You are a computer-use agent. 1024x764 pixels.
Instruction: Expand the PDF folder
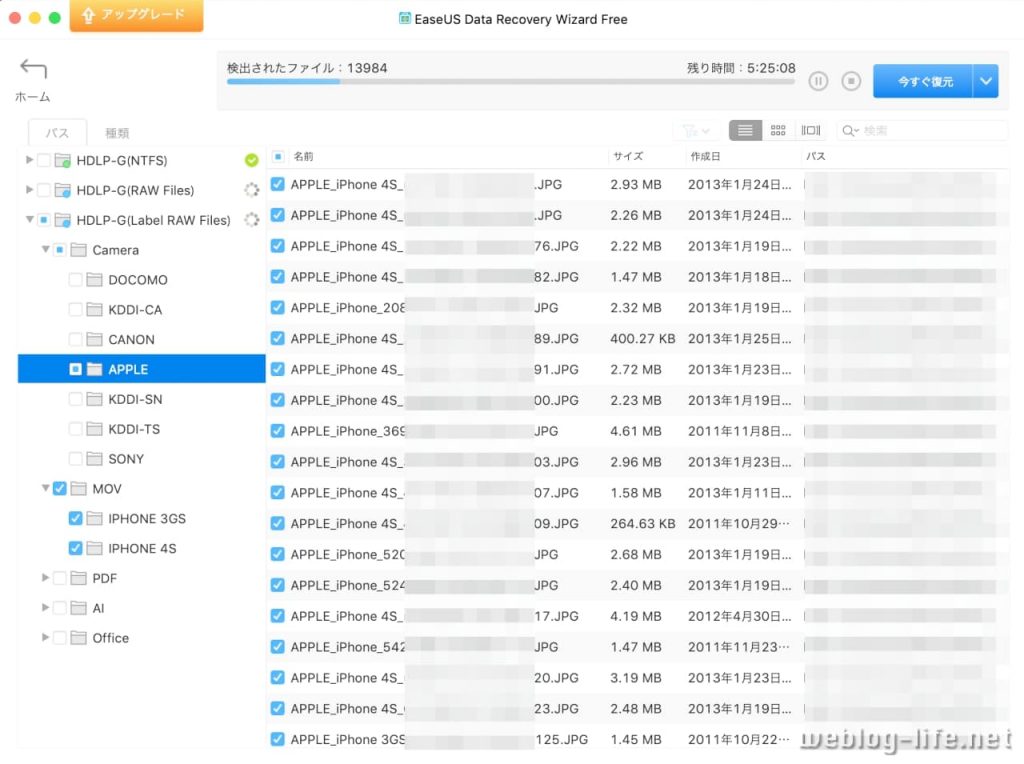coord(45,577)
